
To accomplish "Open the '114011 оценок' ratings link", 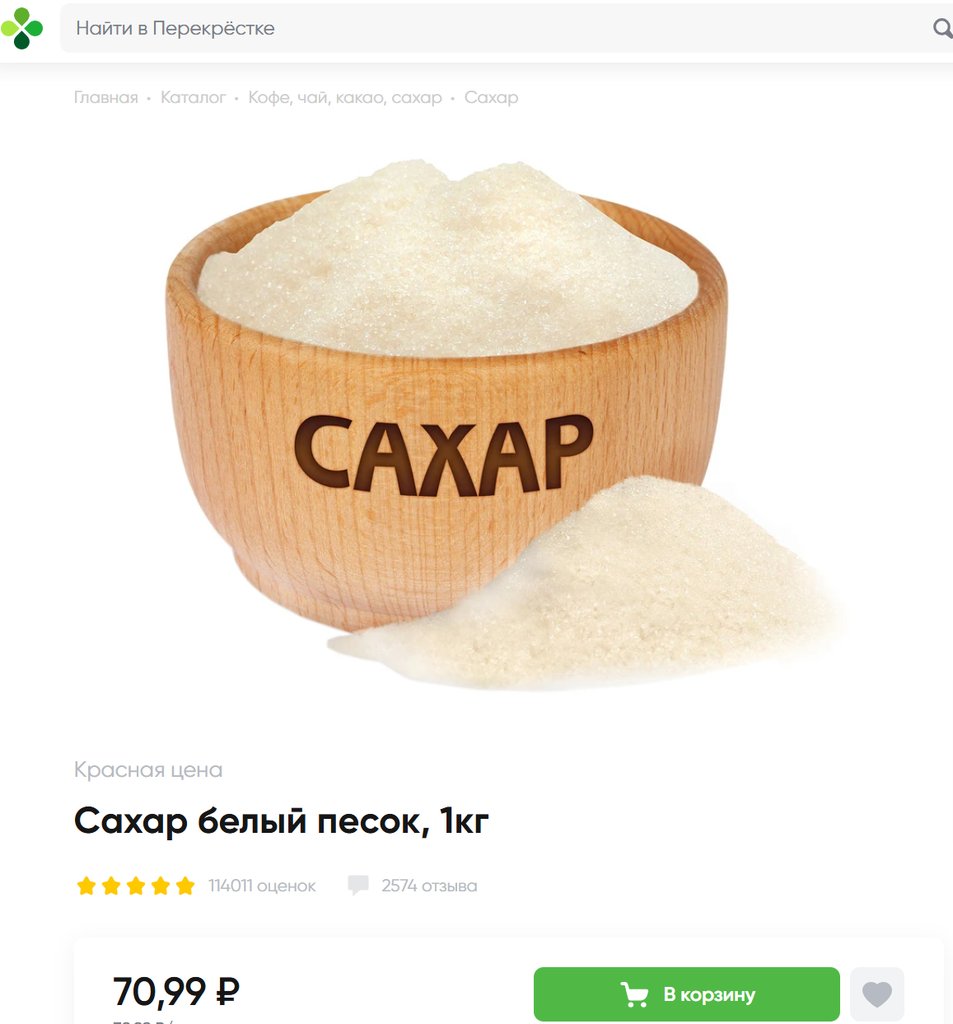I will click(x=262, y=886).
